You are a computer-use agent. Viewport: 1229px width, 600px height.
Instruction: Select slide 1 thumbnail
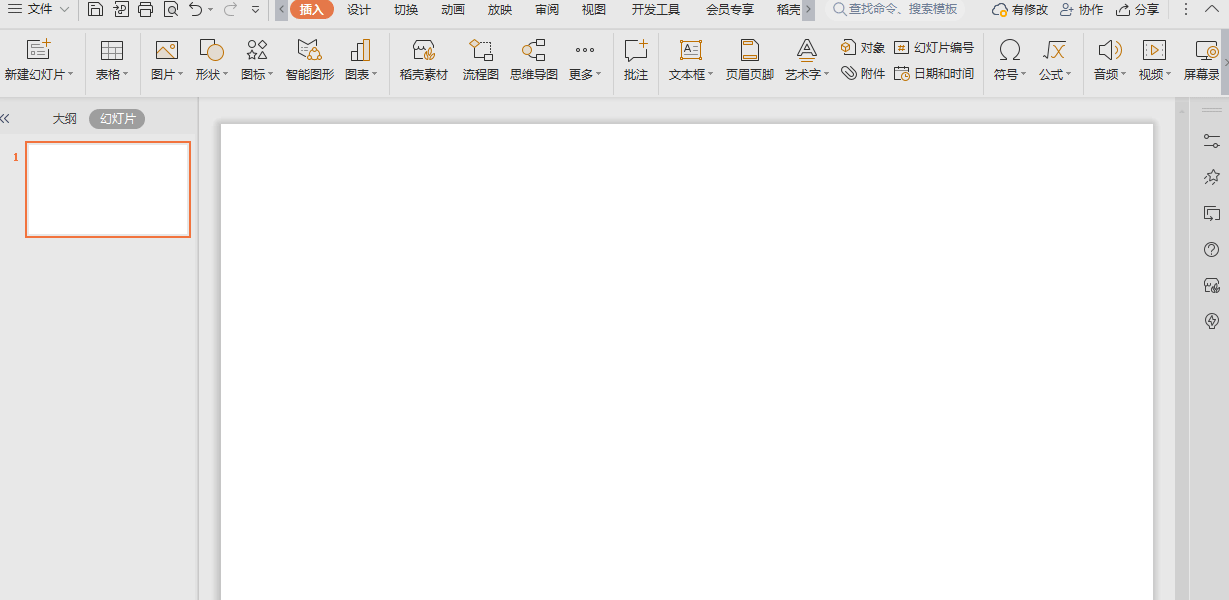(x=108, y=189)
